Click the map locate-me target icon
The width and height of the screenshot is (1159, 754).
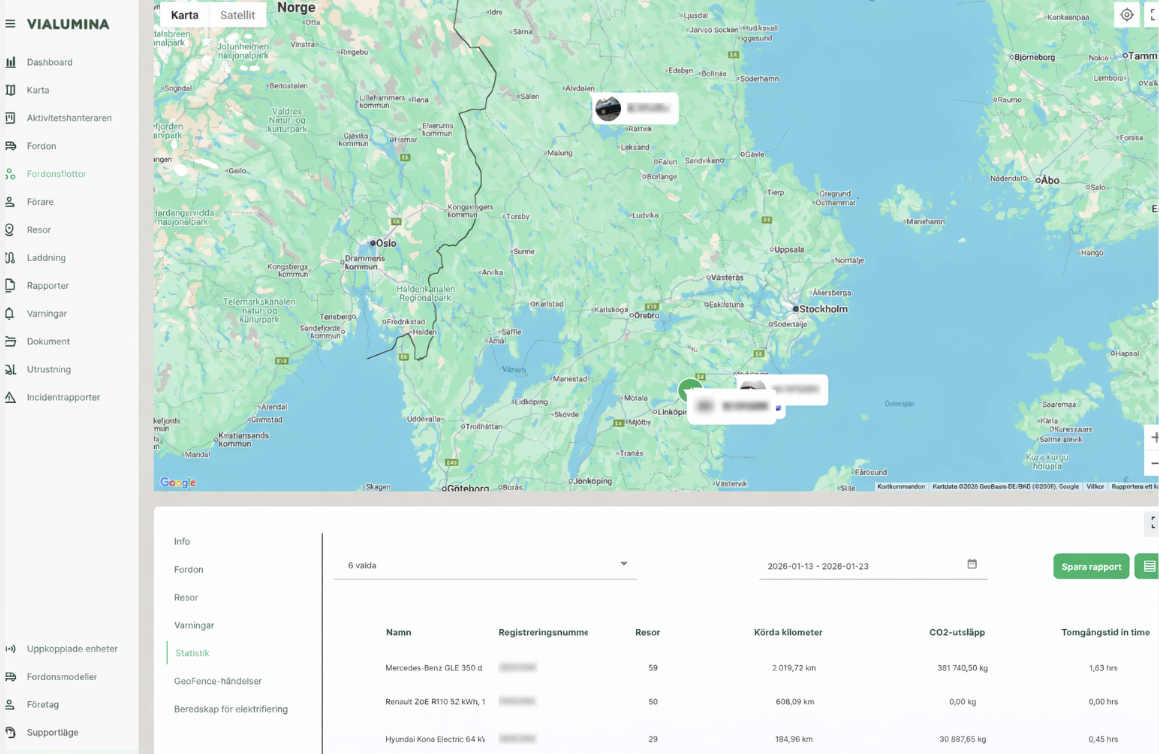[x=1127, y=15]
